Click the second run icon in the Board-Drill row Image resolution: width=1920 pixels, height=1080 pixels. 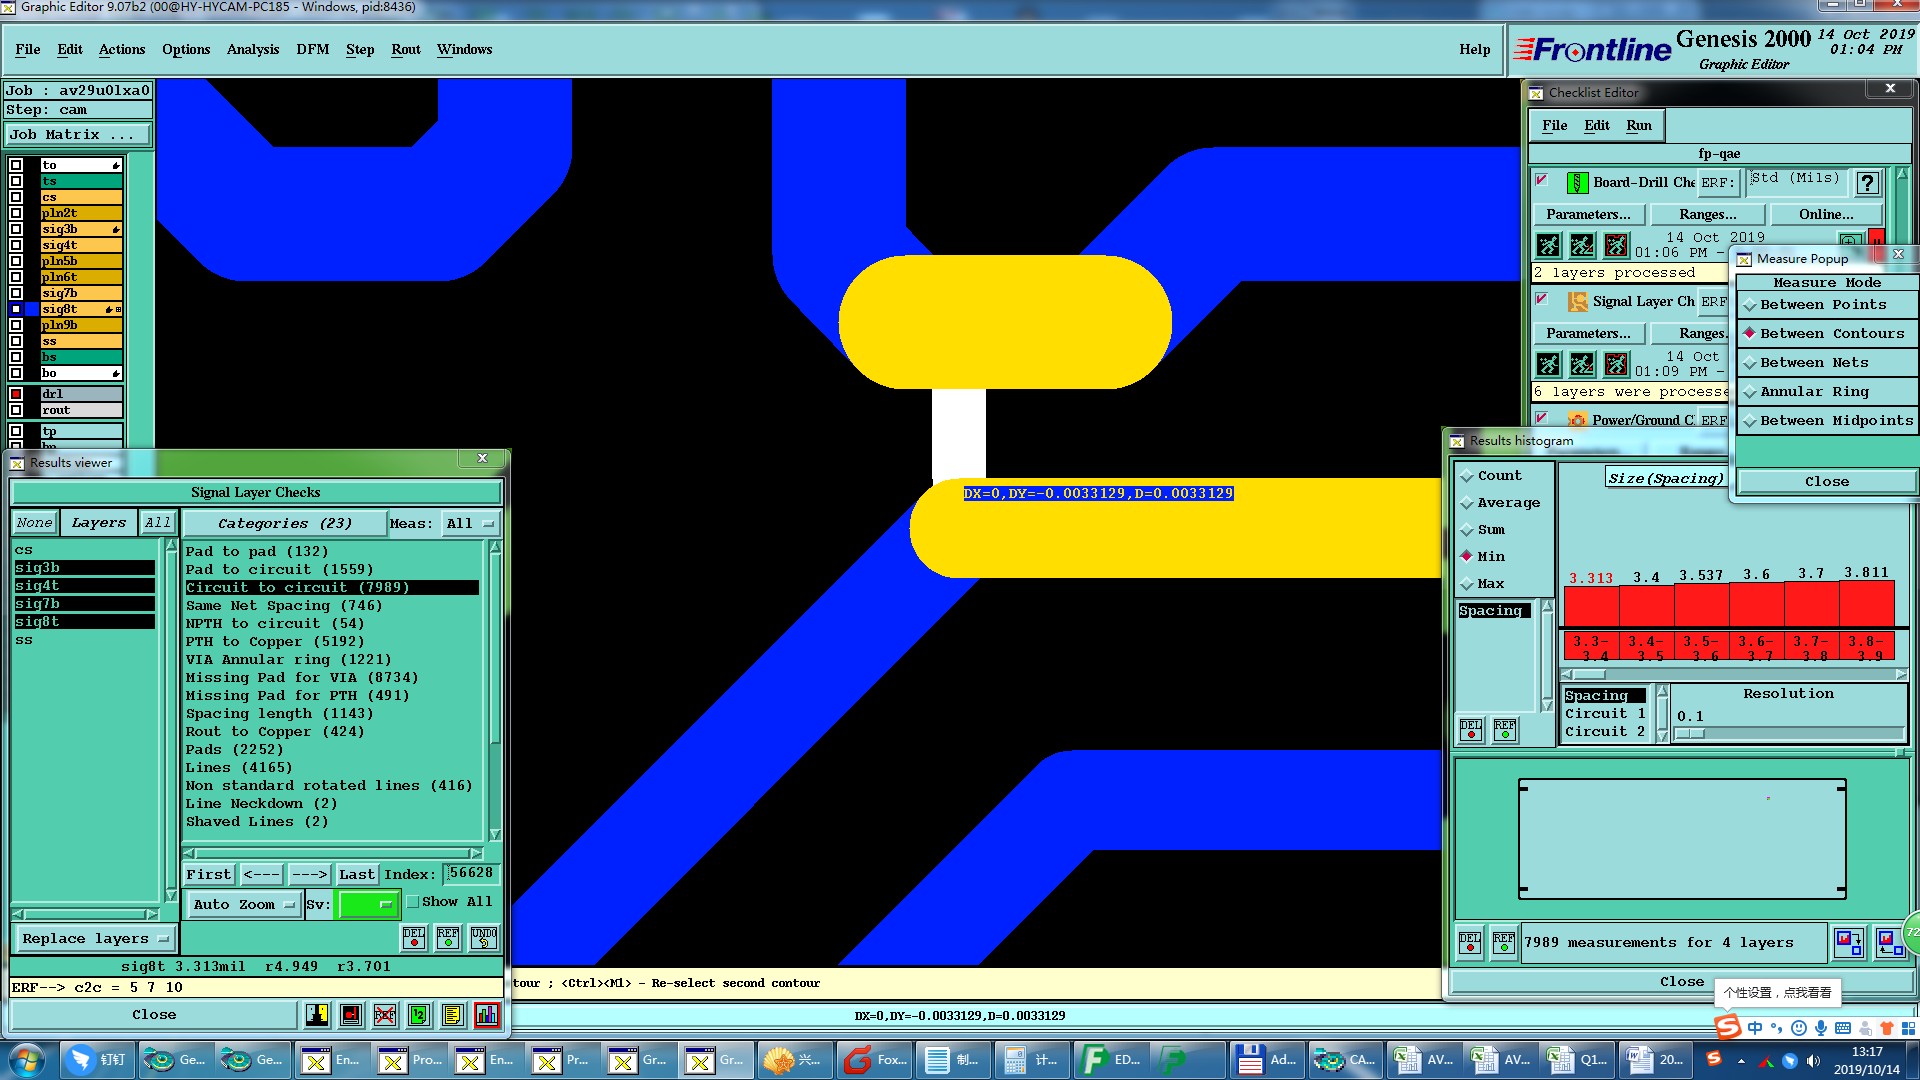click(x=1582, y=245)
